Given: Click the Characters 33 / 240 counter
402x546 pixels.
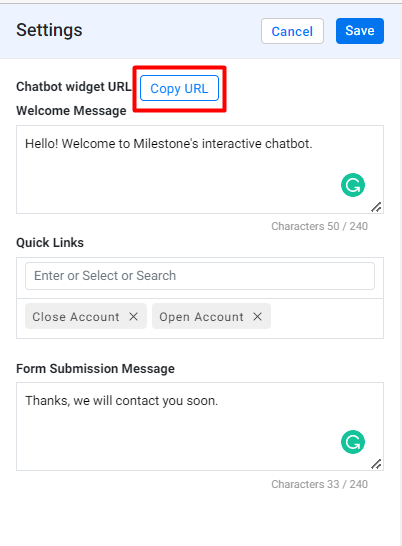Looking at the screenshot, I should (x=319, y=484).
